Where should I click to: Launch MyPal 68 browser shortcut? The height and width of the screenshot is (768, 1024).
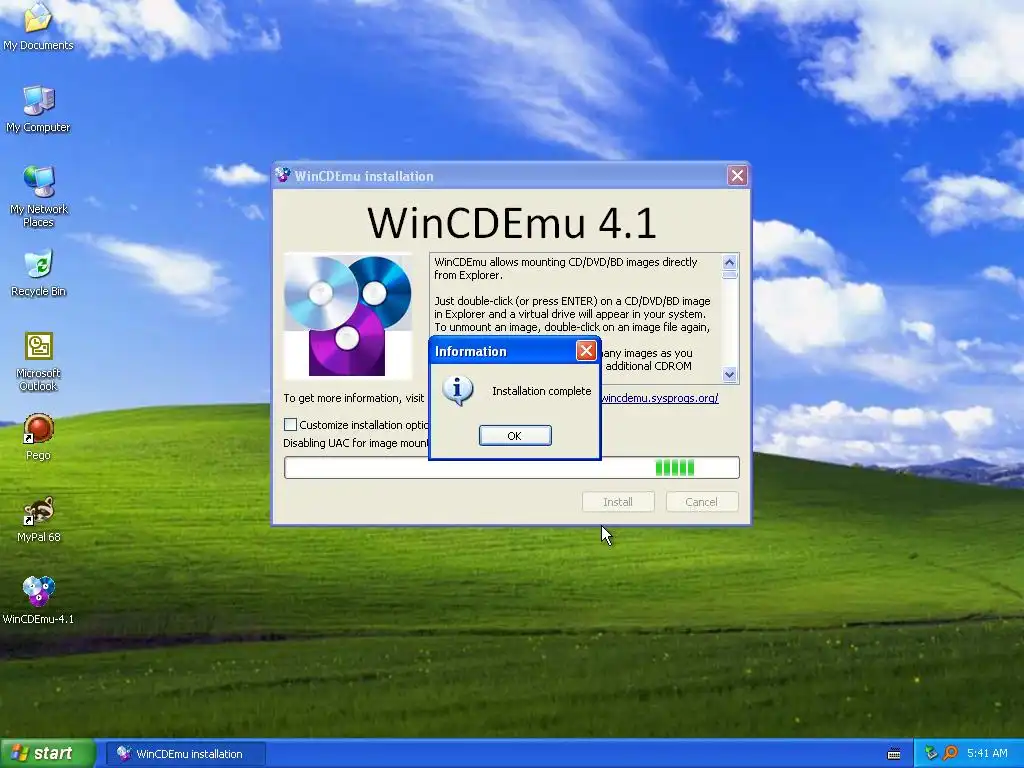(39, 519)
